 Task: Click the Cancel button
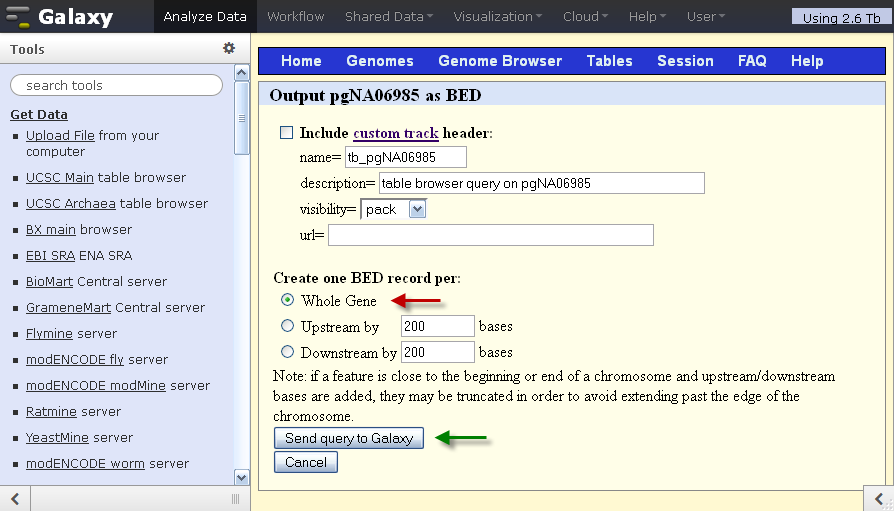click(x=306, y=462)
